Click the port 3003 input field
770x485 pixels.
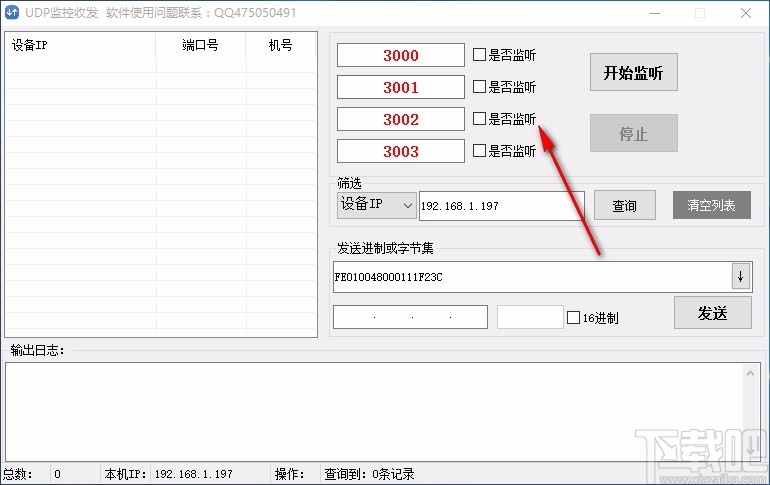click(x=401, y=151)
